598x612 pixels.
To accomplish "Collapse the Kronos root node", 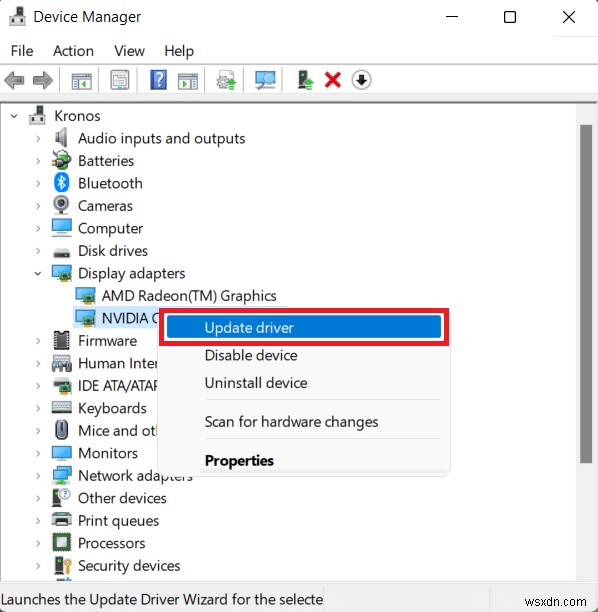I will (14, 116).
